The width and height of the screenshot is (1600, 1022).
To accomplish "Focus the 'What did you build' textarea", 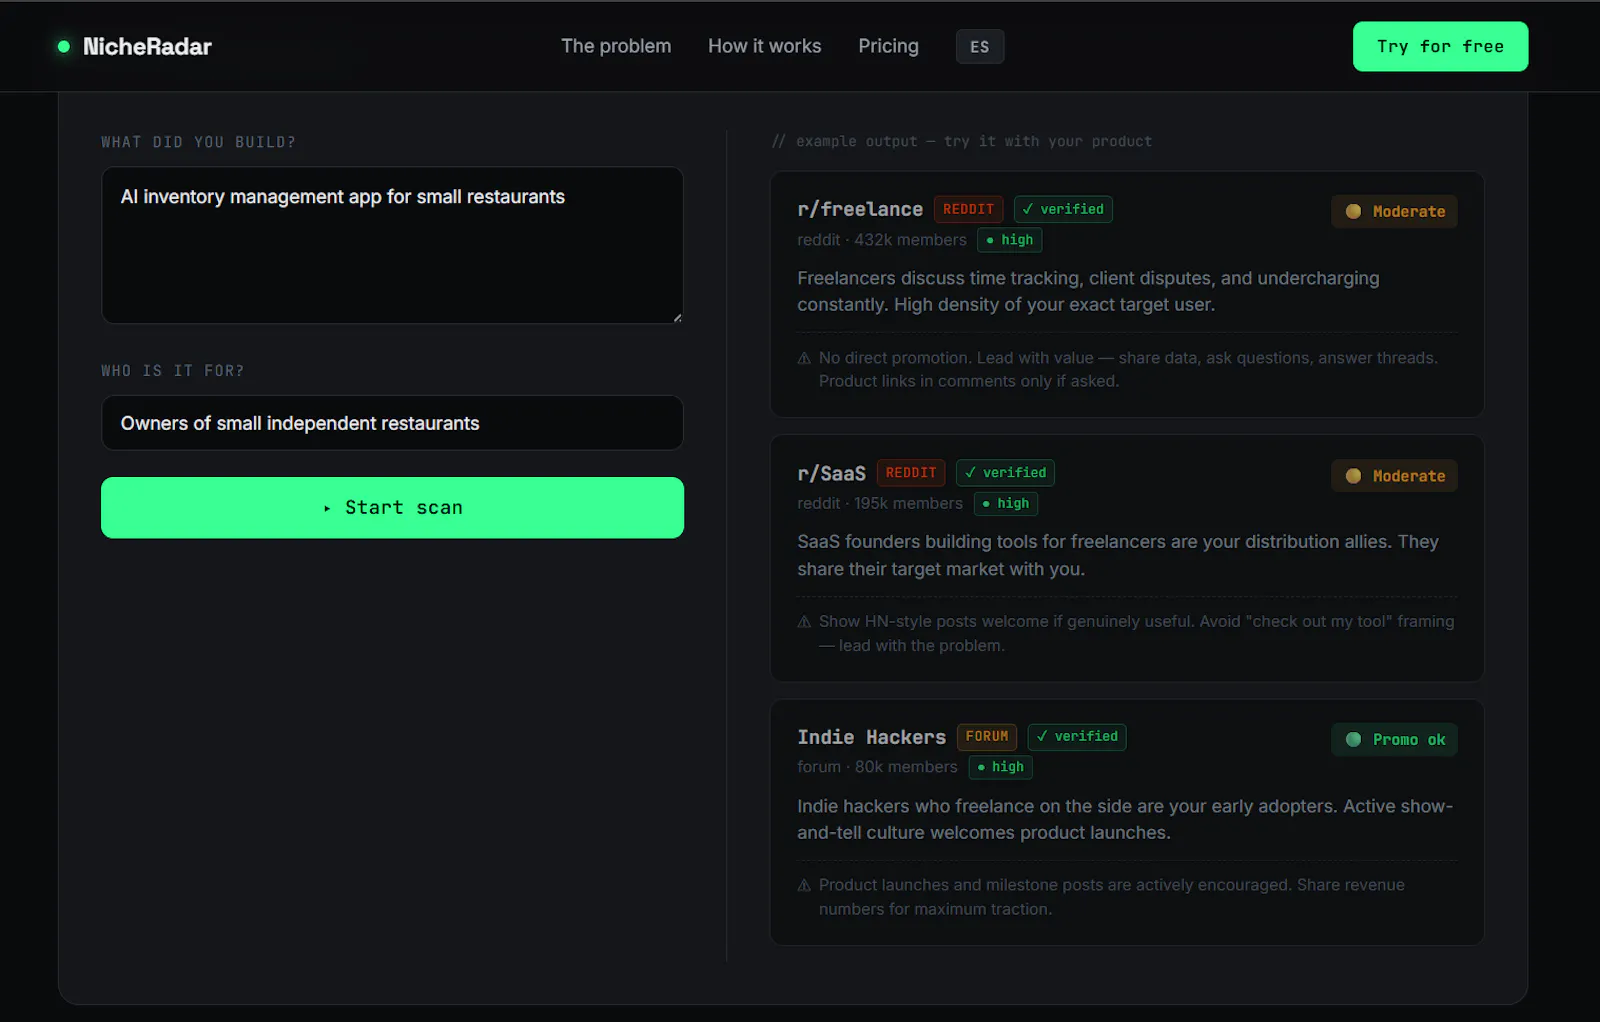I will point(392,245).
